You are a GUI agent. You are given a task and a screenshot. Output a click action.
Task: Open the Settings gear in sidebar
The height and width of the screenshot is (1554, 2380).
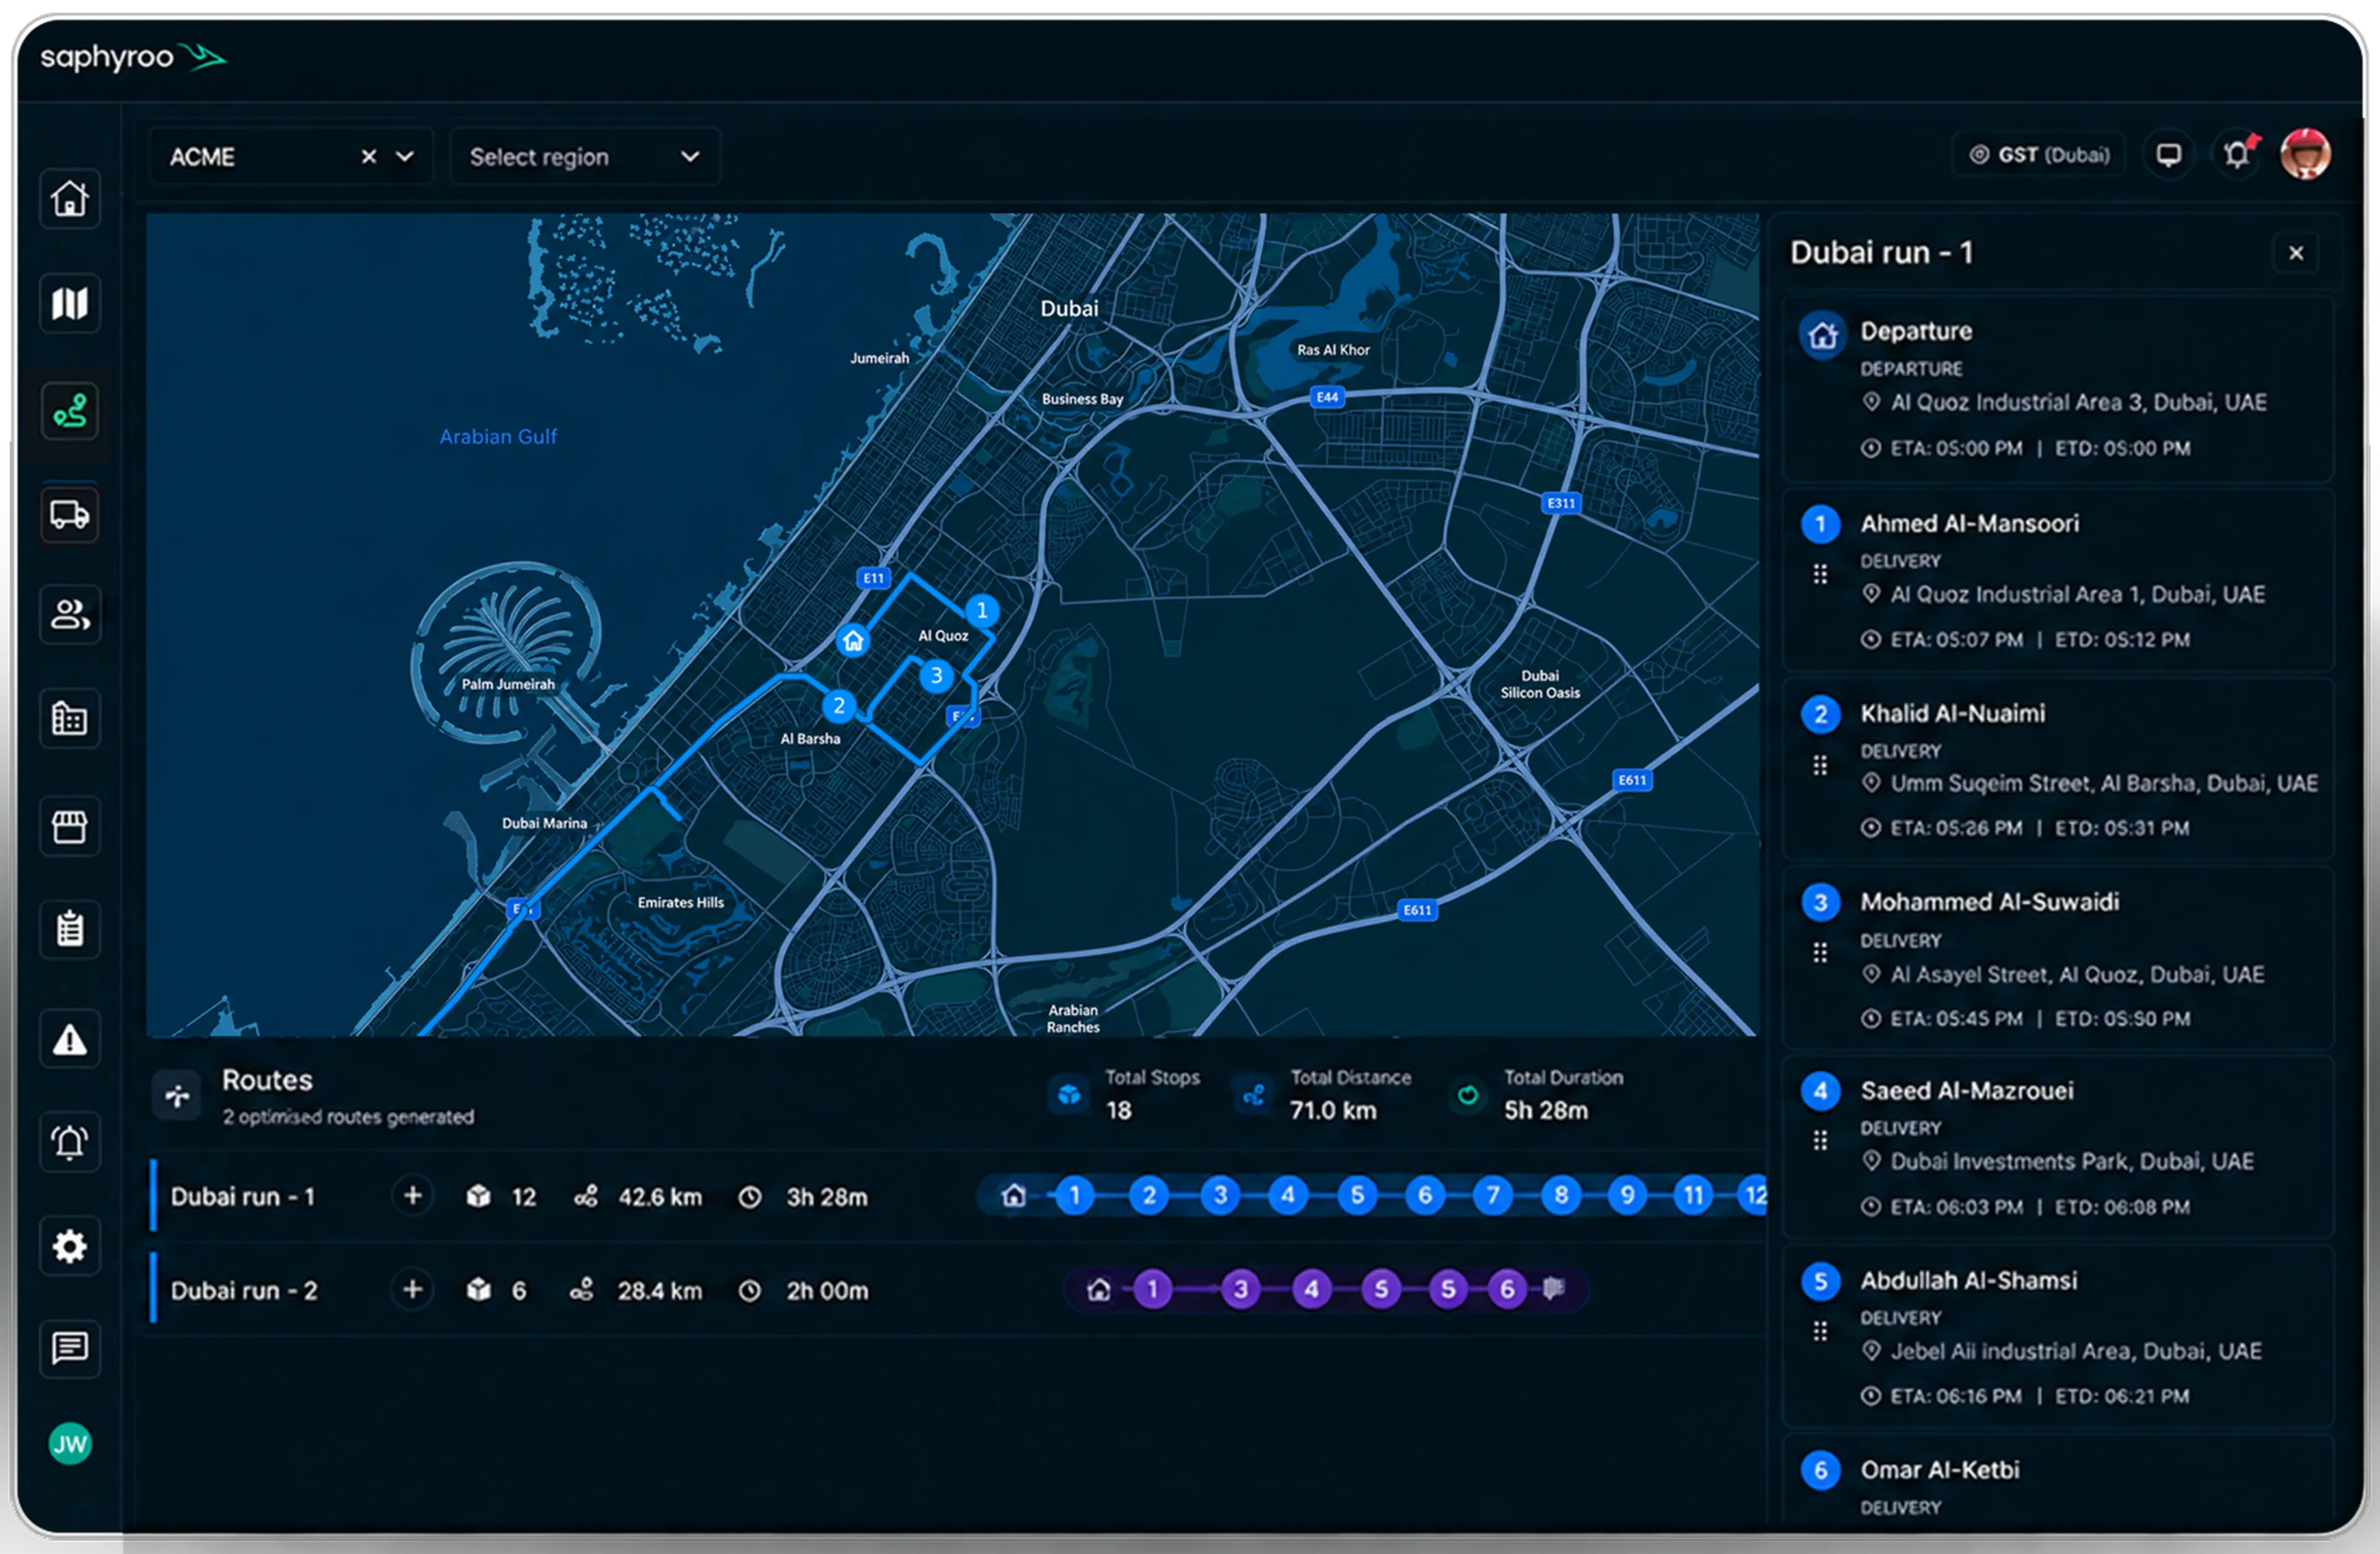pos(69,1246)
